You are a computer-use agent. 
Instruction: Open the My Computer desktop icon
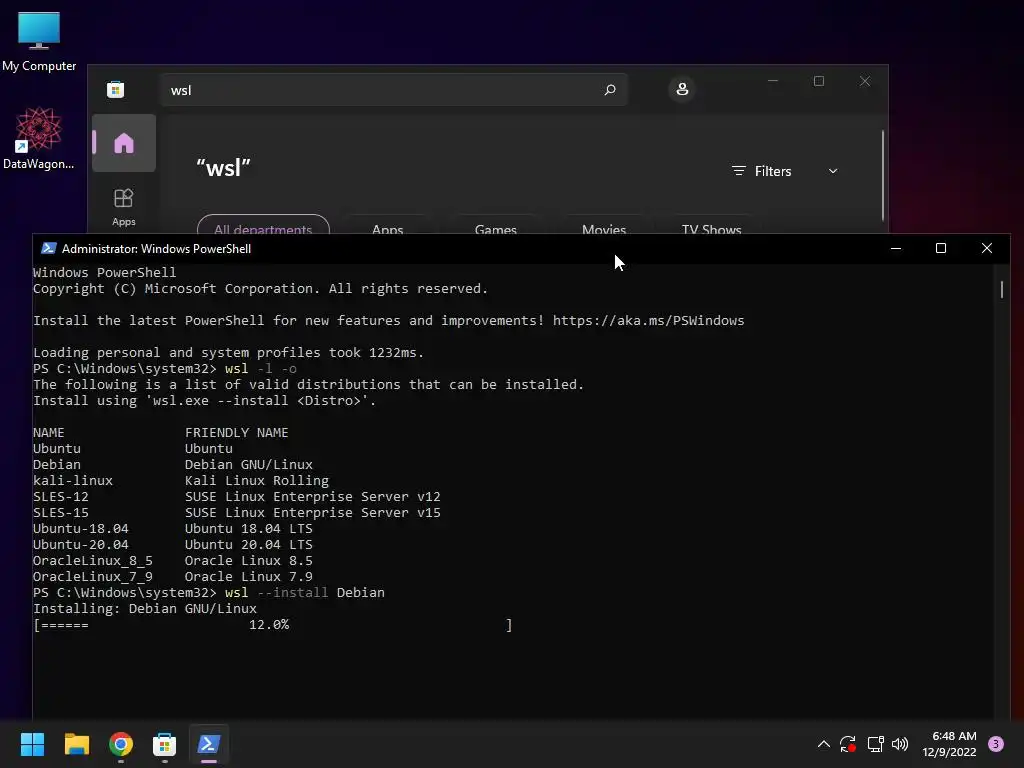[x=39, y=40]
